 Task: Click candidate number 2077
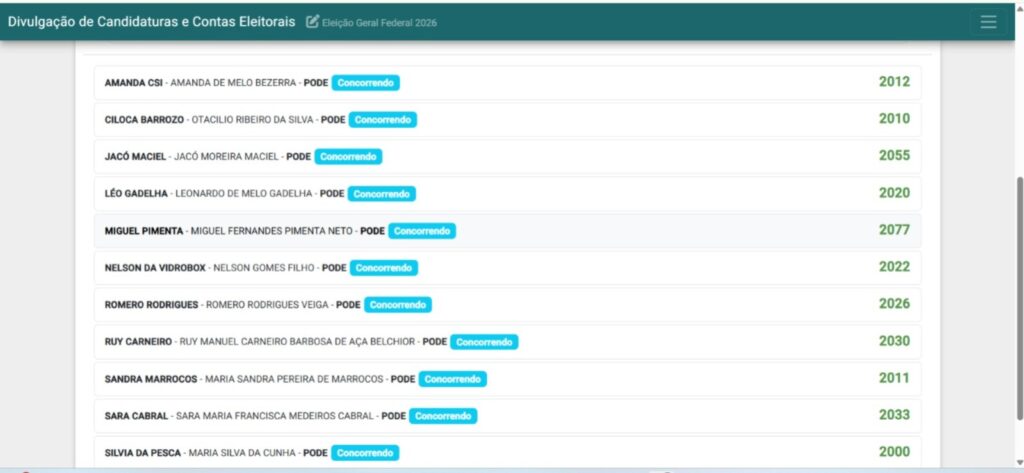tap(894, 230)
